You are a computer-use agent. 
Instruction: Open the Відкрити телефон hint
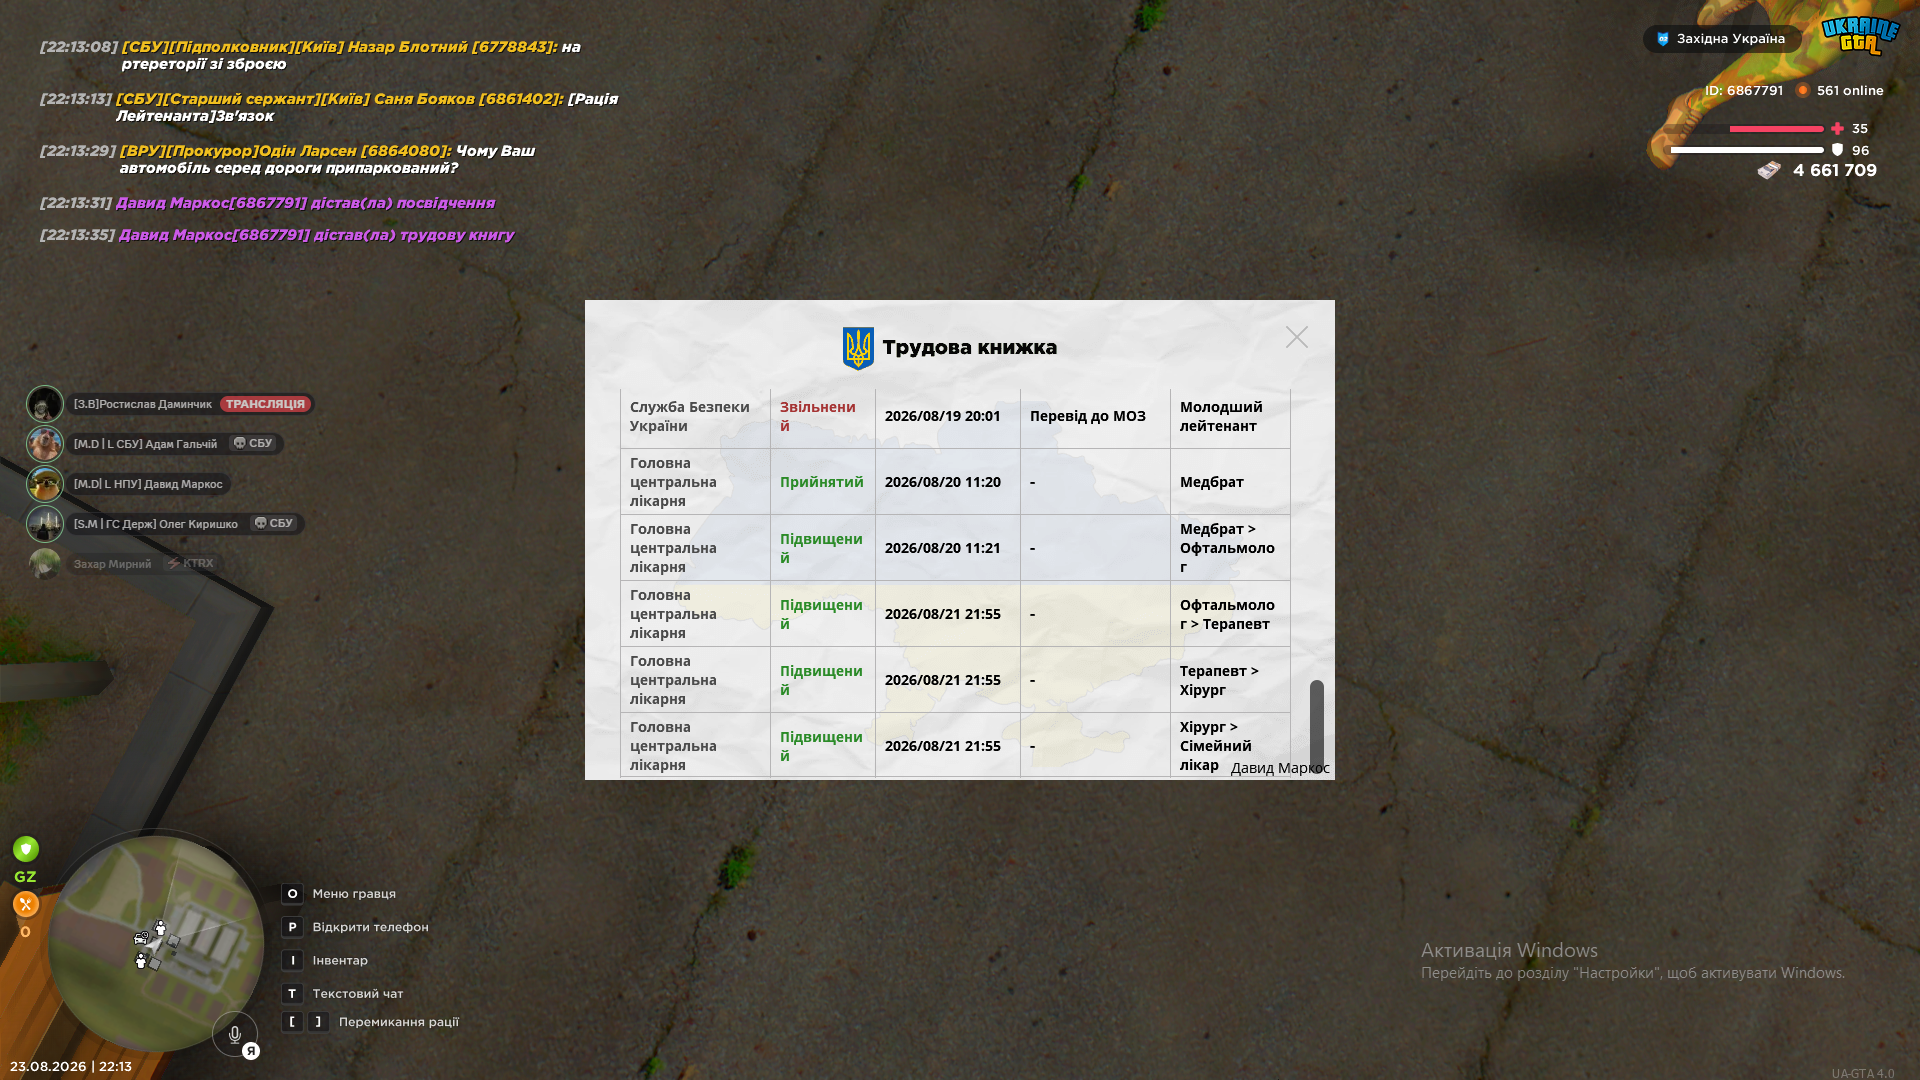(370, 927)
